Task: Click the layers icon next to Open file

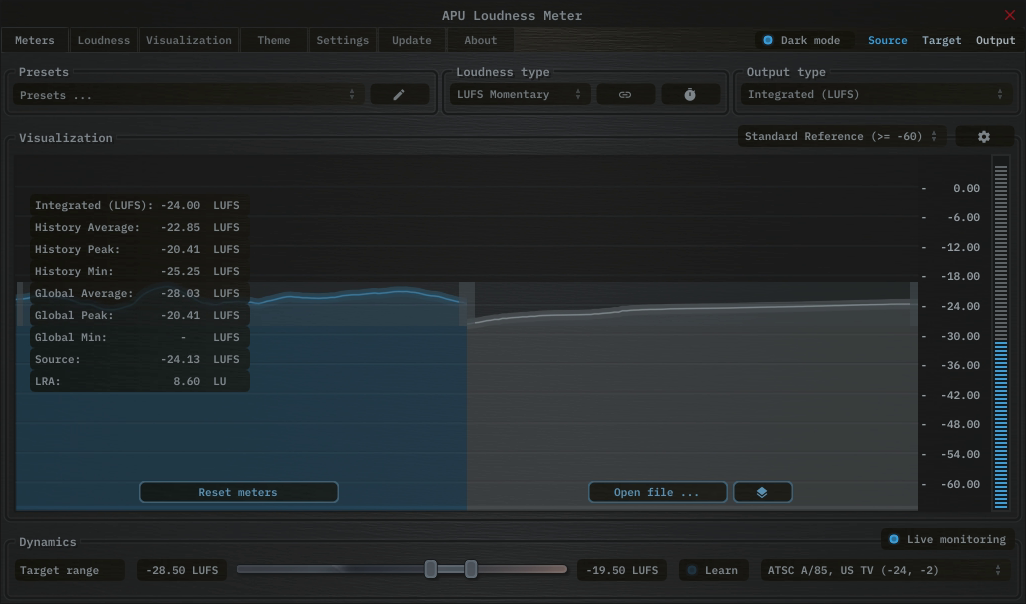Action: pos(762,491)
